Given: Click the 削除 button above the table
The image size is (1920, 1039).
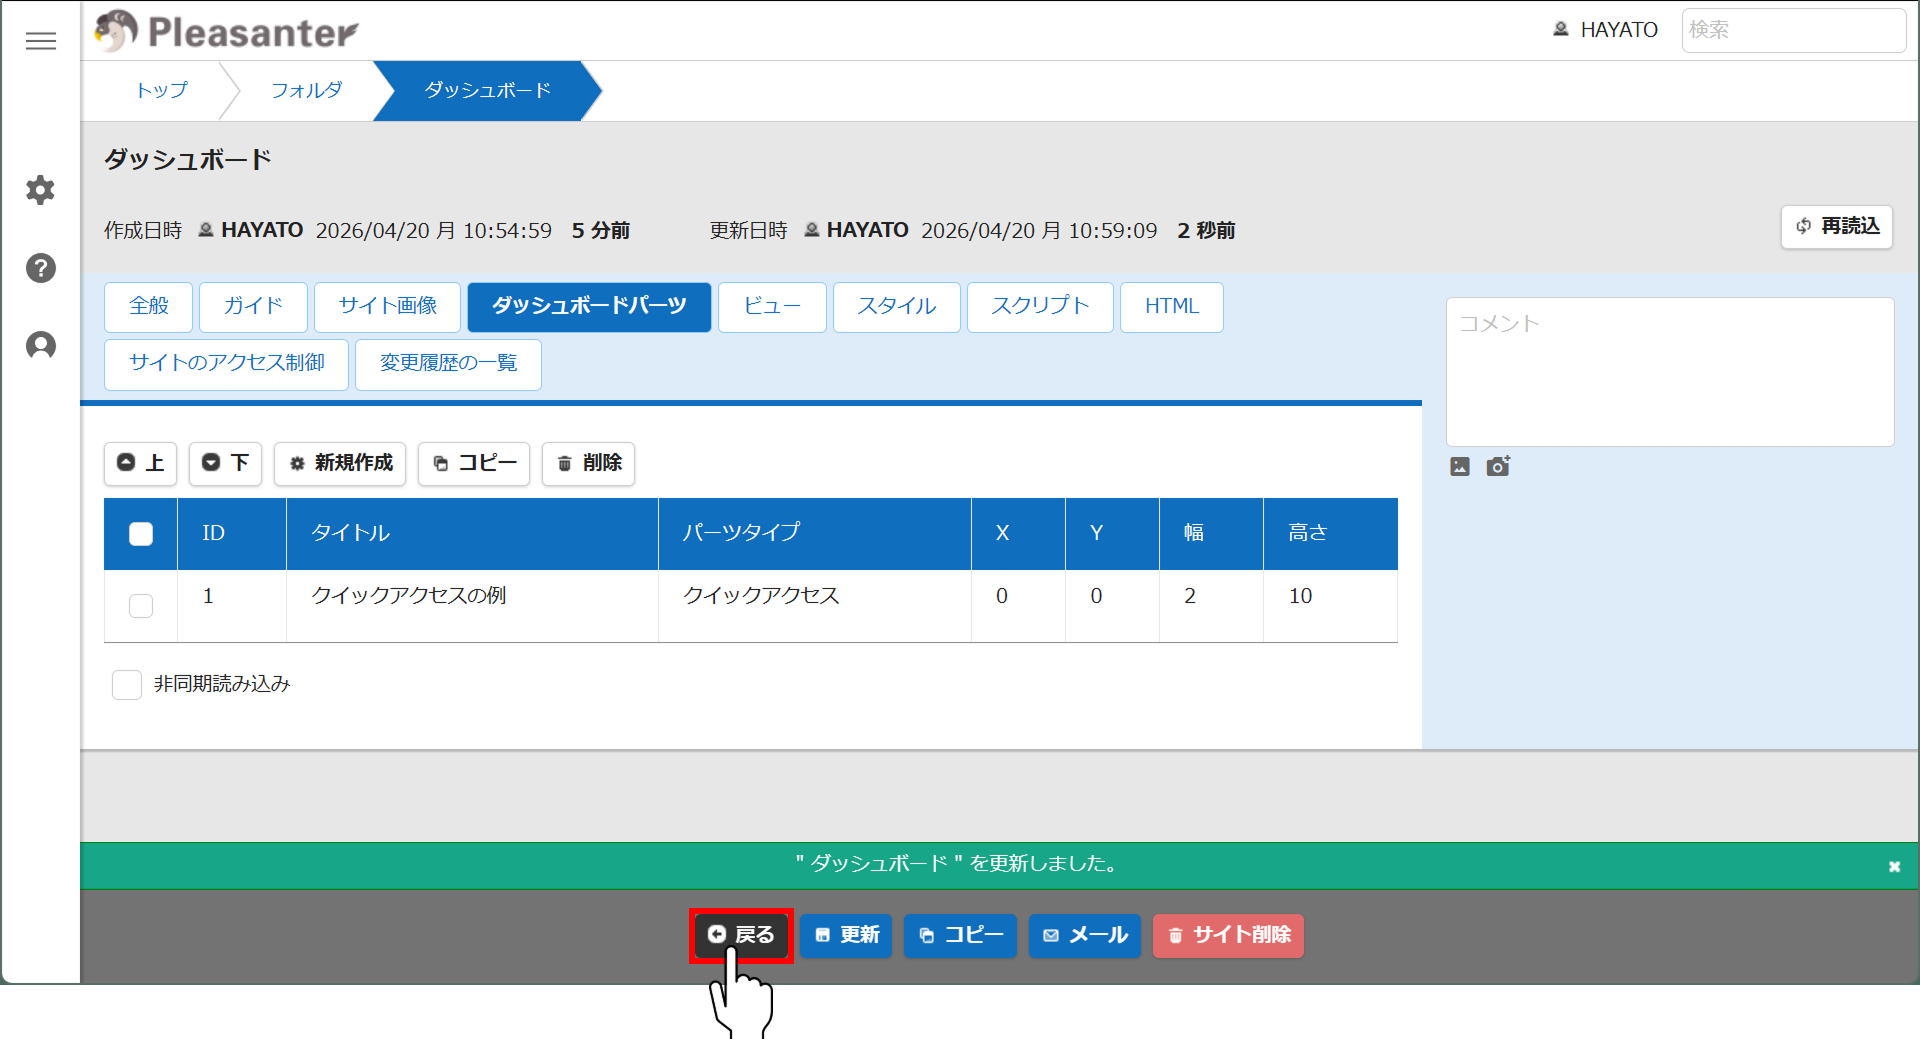Looking at the screenshot, I should [588, 463].
